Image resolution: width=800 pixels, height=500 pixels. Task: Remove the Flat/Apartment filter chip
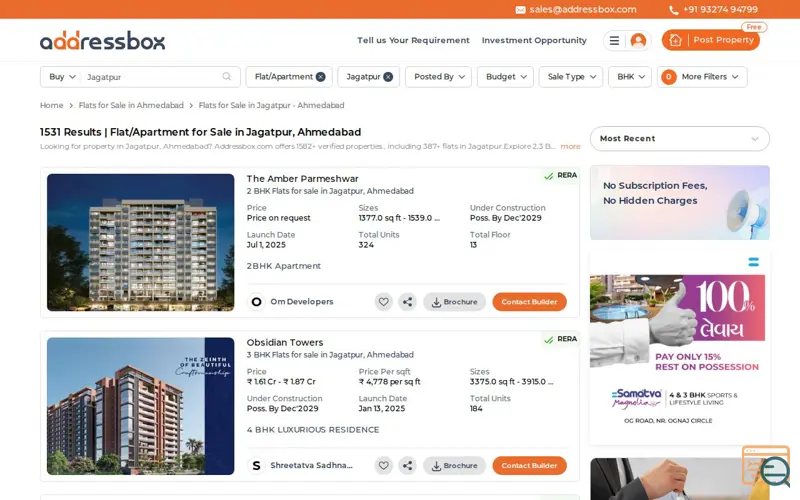(320, 77)
